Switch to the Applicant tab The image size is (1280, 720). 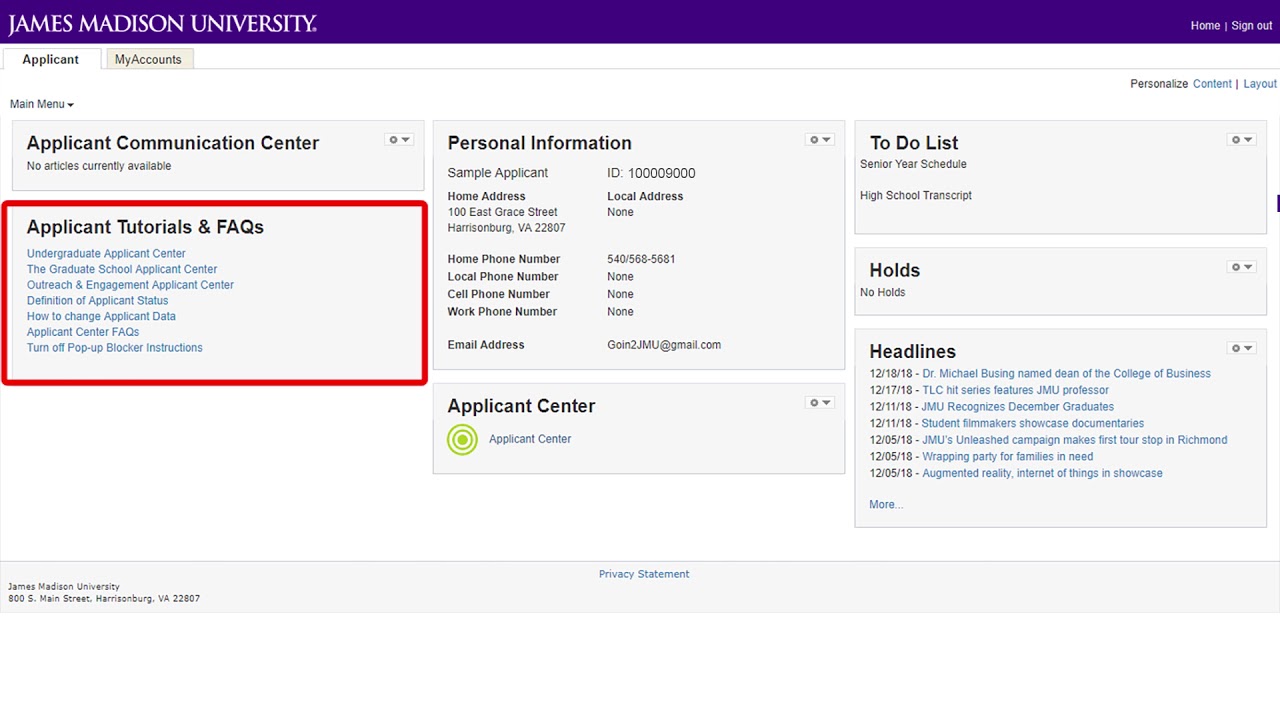(51, 60)
